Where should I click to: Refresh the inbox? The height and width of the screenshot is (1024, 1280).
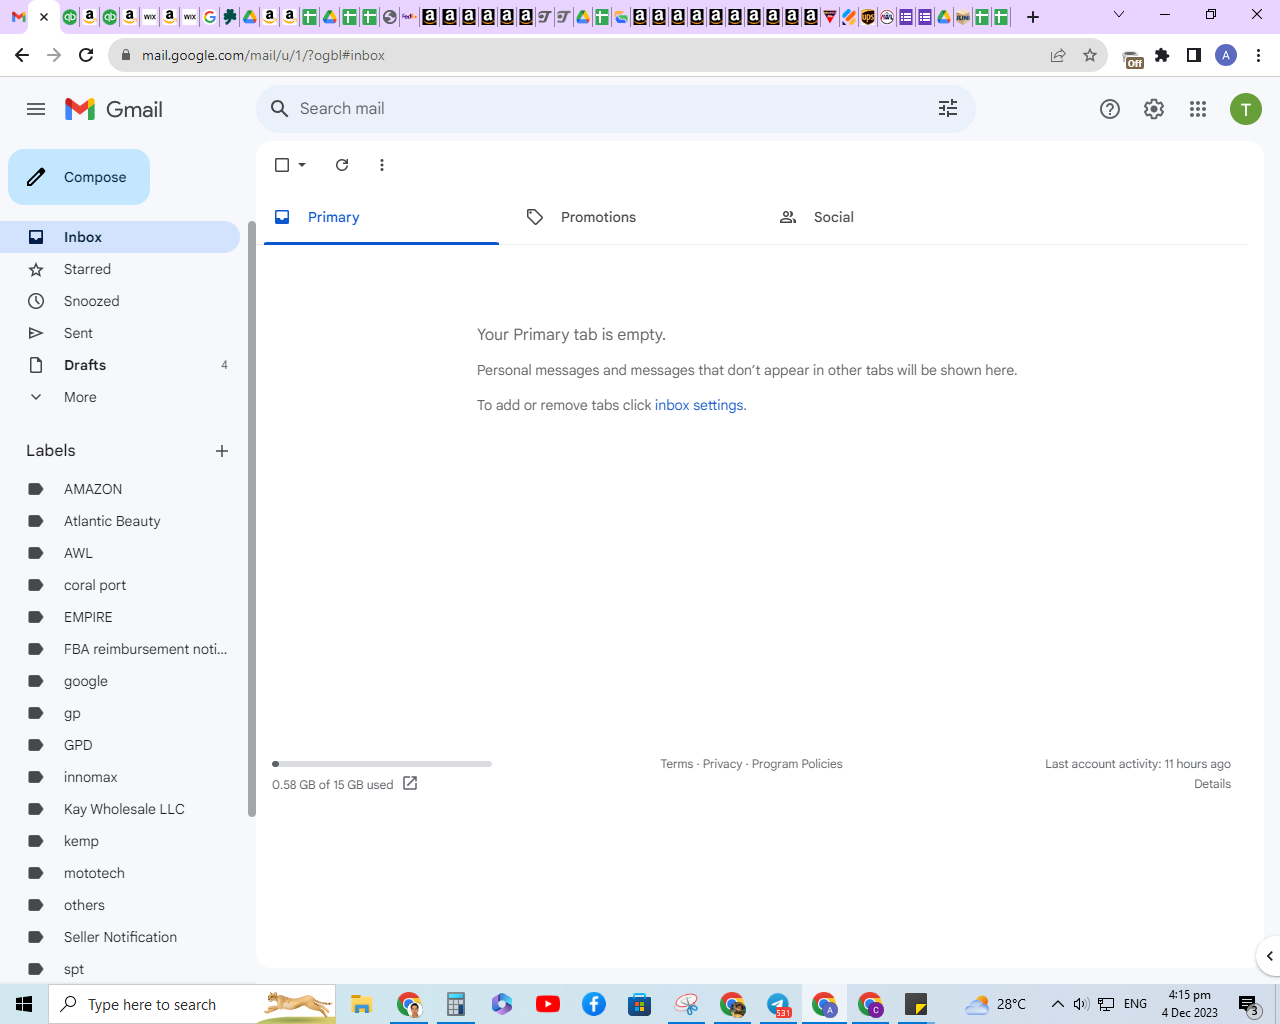click(342, 165)
